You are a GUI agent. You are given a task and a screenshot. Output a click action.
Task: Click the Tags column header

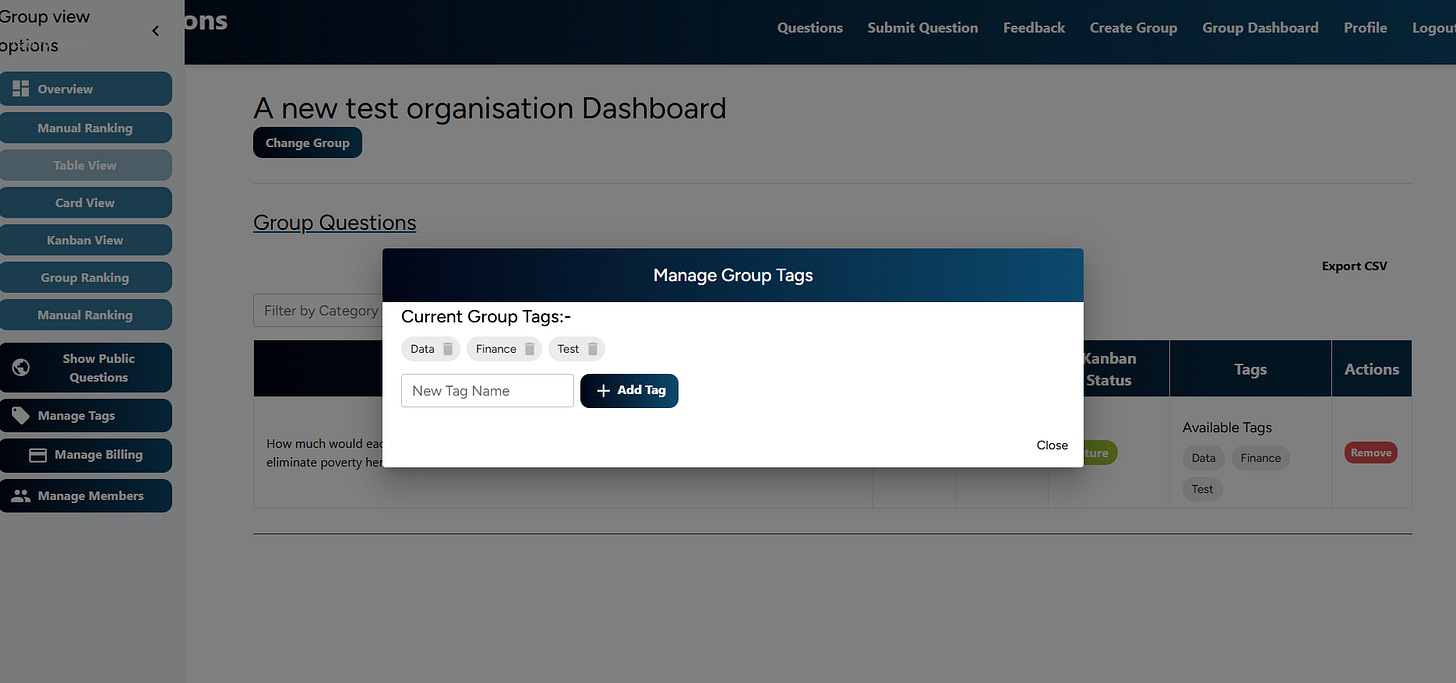tap(1250, 369)
